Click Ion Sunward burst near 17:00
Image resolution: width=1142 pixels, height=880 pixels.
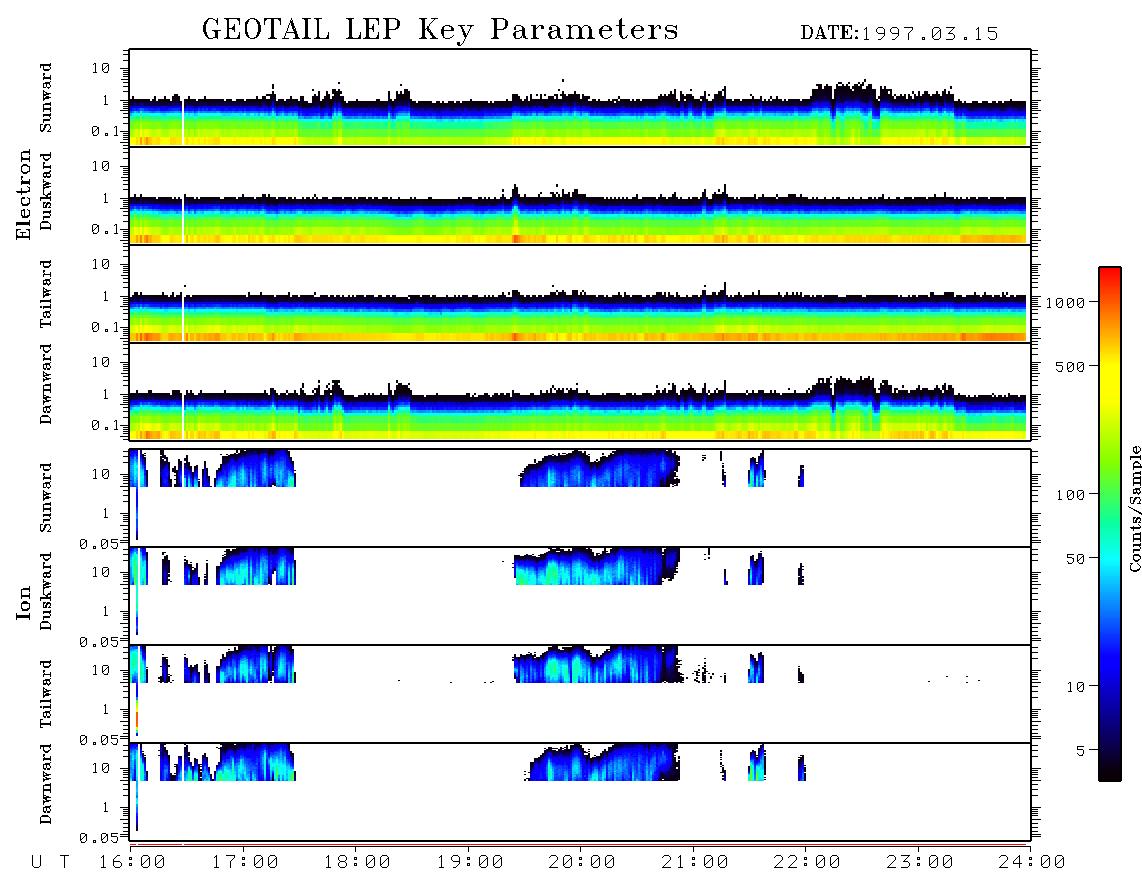[255, 469]
